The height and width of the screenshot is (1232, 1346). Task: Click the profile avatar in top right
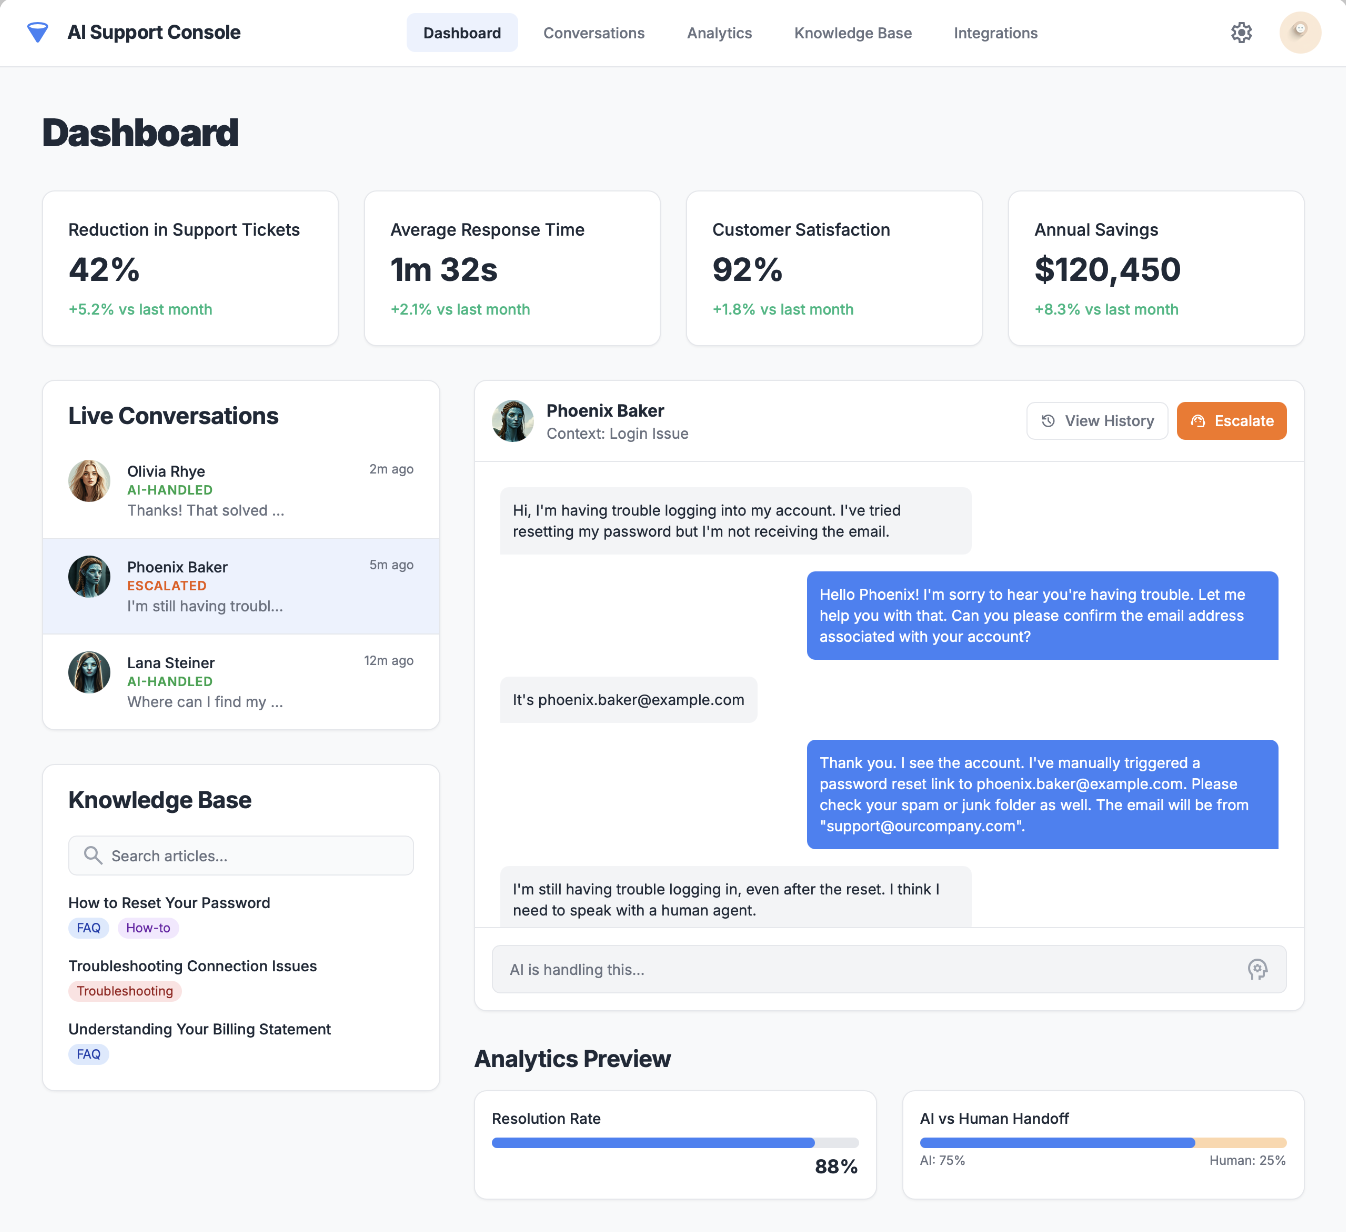1300,32
